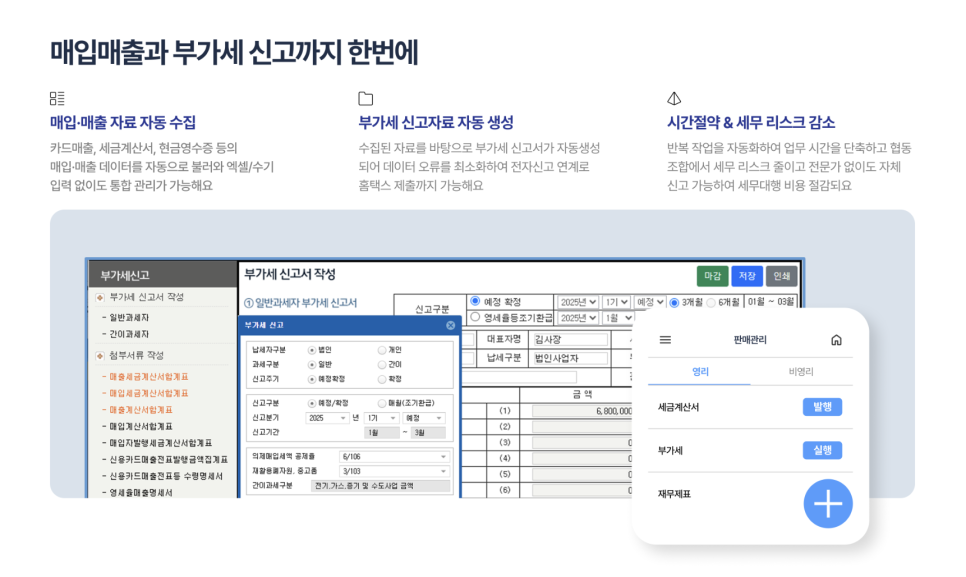Close the 부가세 신고 dialog via X icon
The width and height of the screenshot is (966, 577).
click(451, 324)
